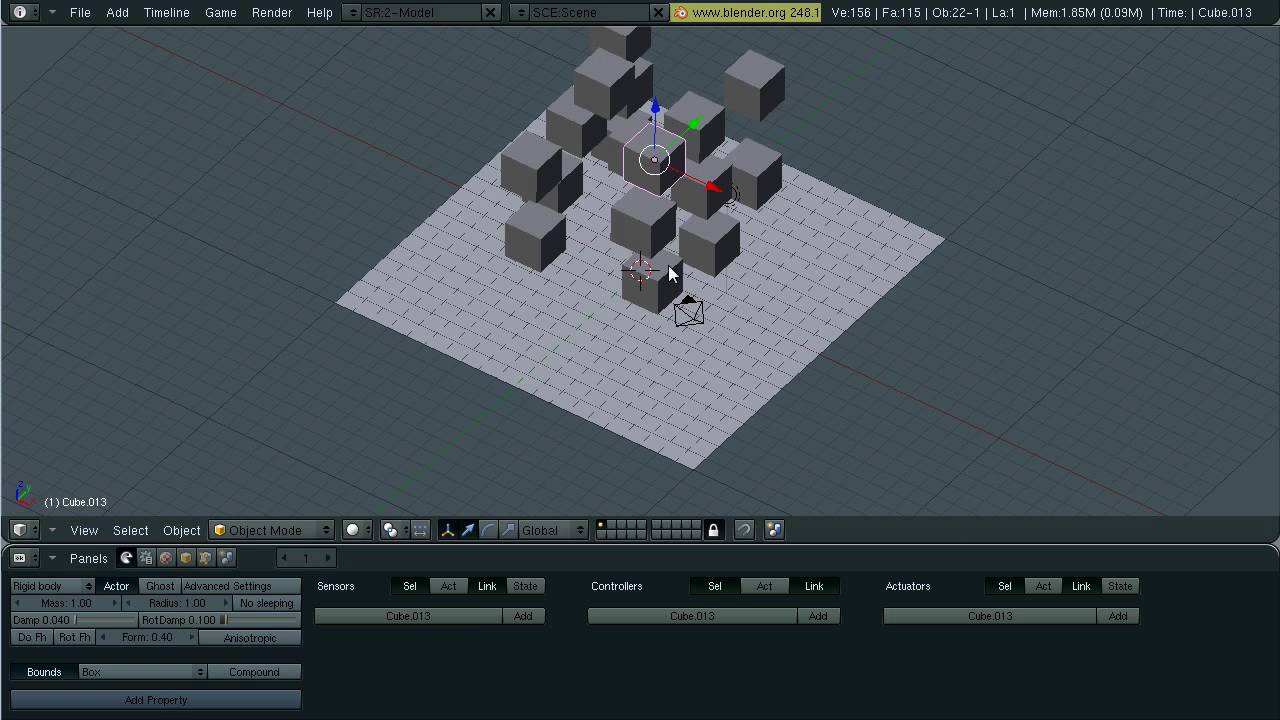Open the SCE:Scene selector arrows
The width and height of the screenshot is (1280, 720).
(x=519, y=13)
